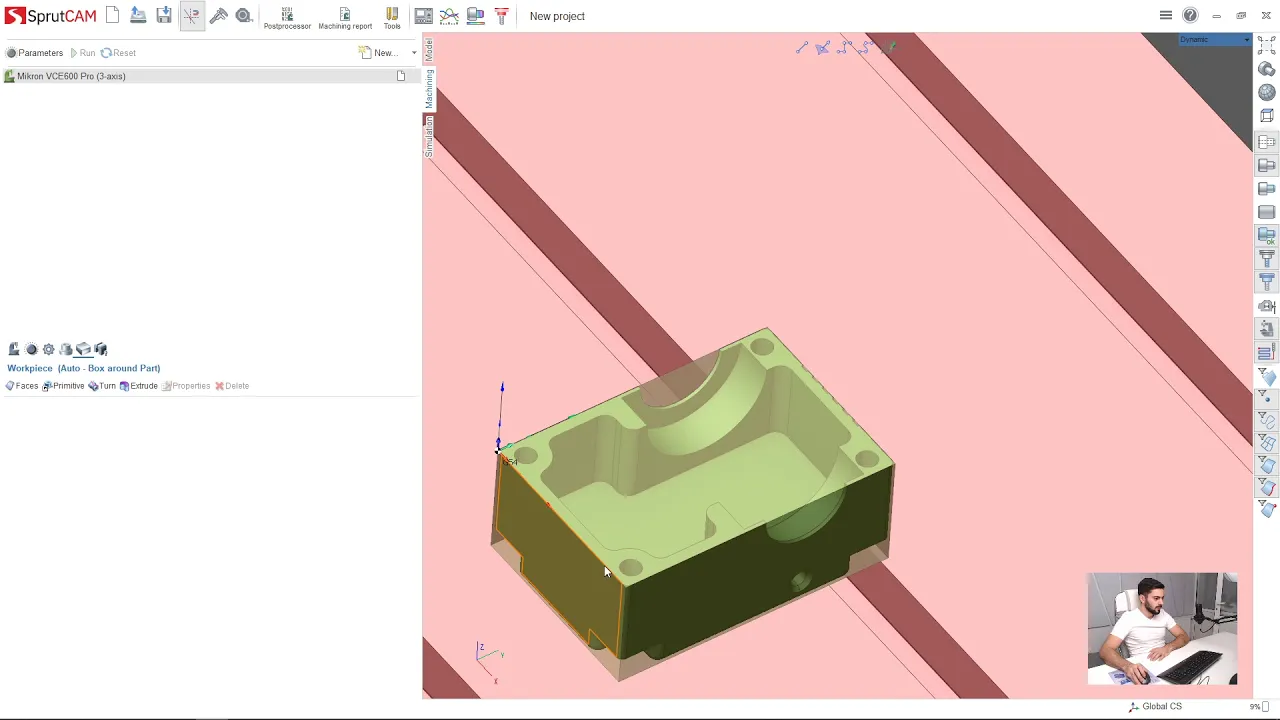Click New... operation button
Screen dimensions: 1280x720
(378, 53)
